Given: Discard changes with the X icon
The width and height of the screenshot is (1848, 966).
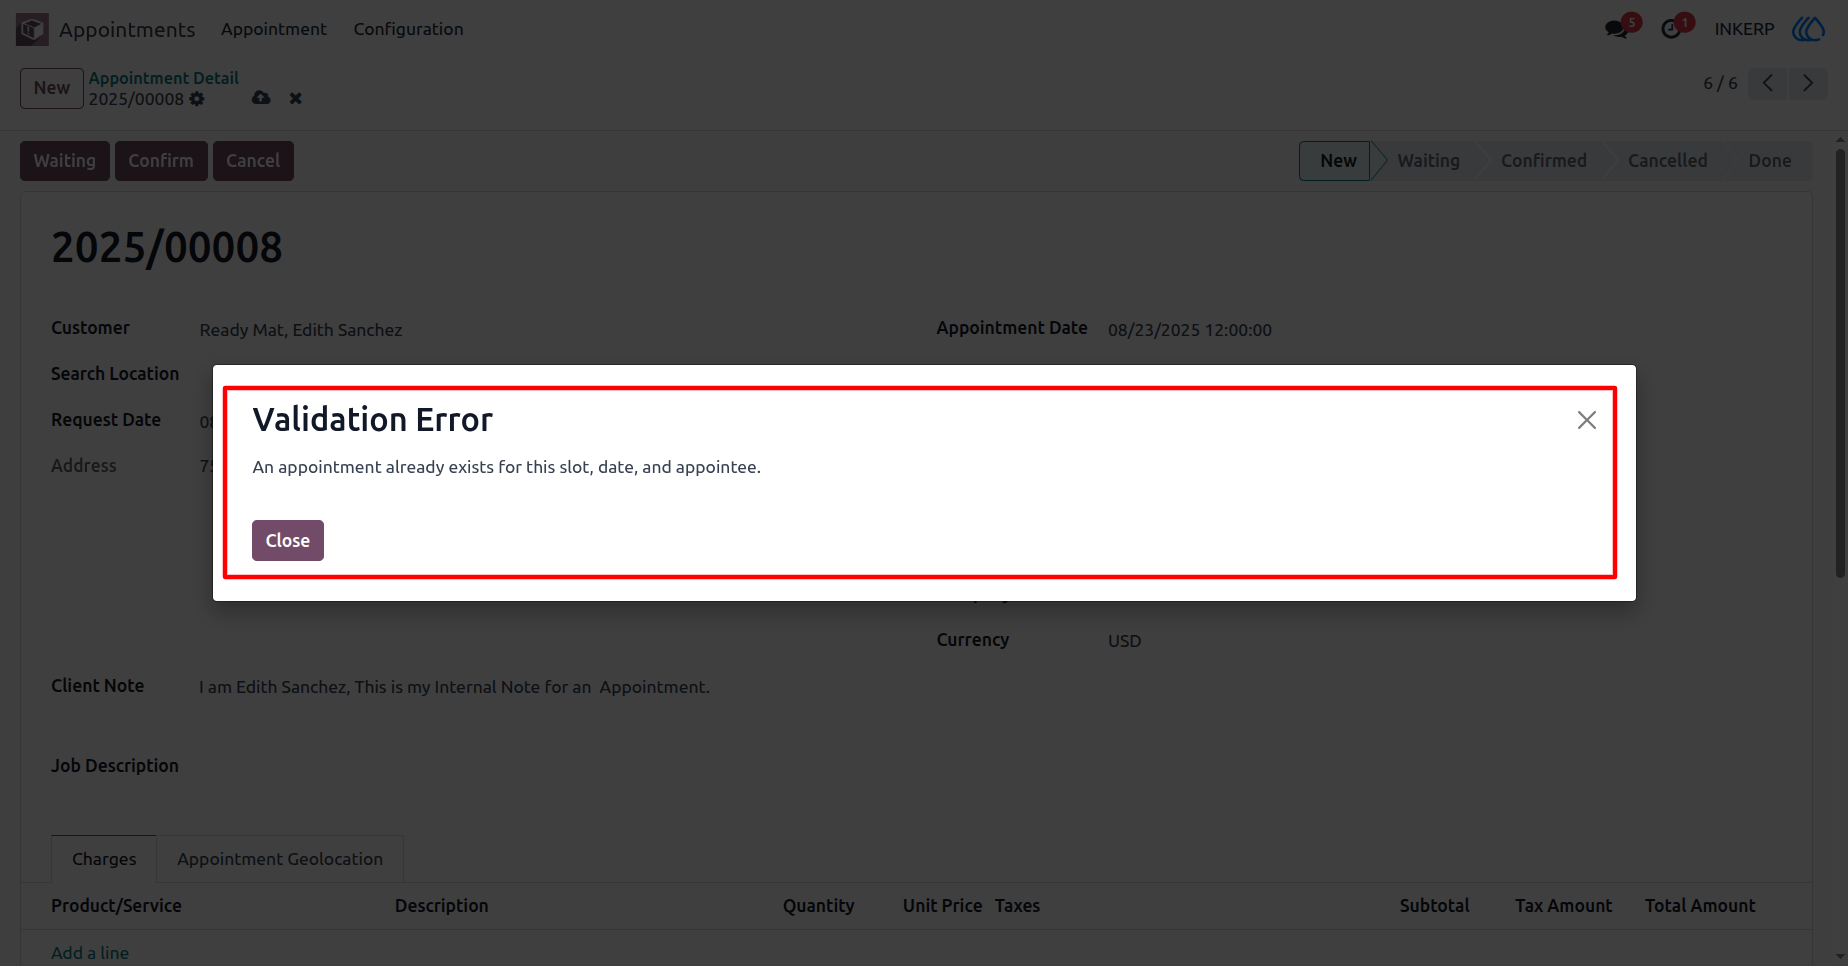Looking at the screenshot, I should (x=295, y=98).
